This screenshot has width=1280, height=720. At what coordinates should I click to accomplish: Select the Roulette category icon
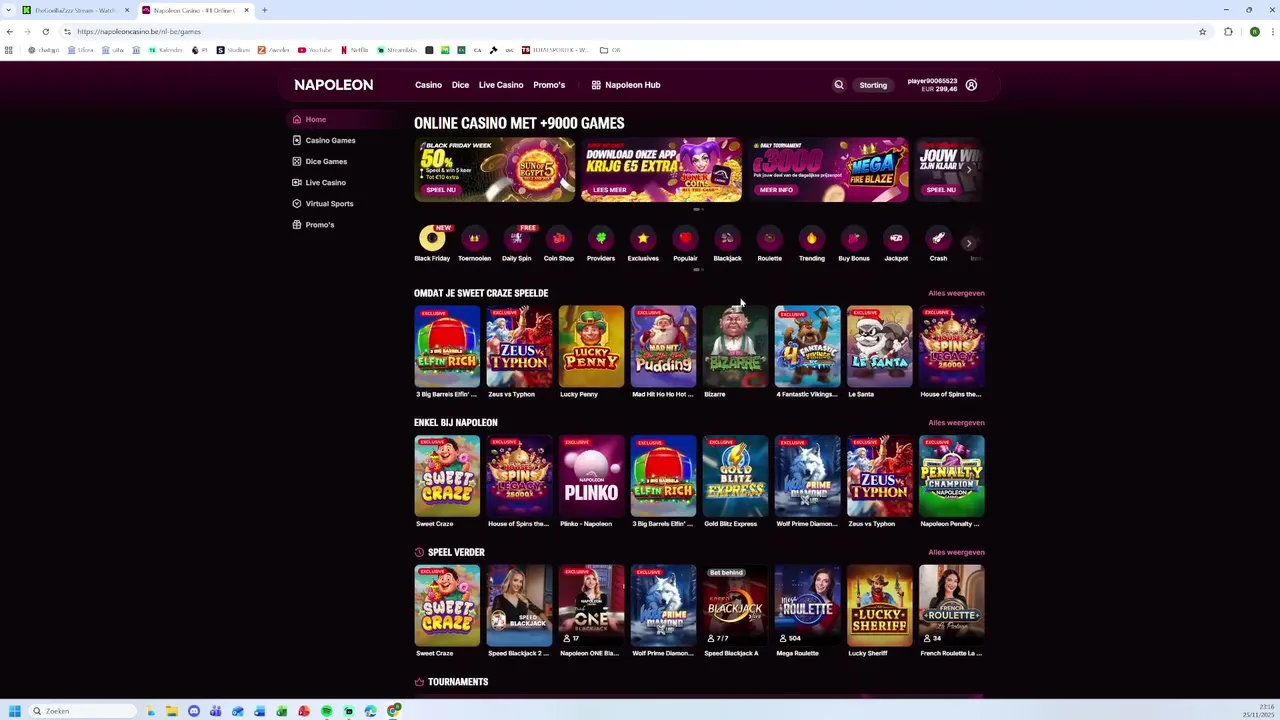click(x=769, y=238)
